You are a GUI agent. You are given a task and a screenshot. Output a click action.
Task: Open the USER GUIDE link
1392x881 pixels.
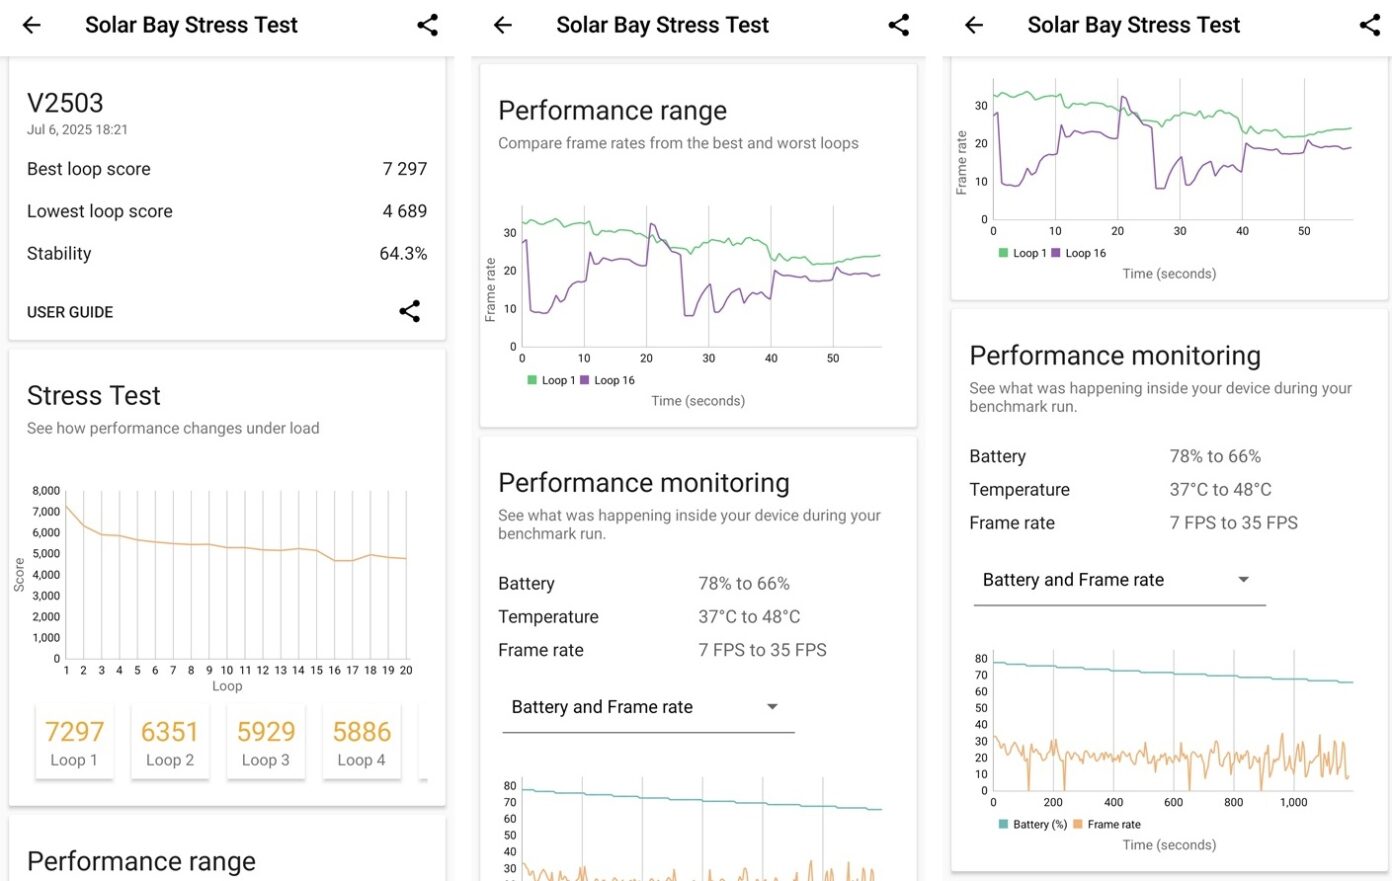70,312
